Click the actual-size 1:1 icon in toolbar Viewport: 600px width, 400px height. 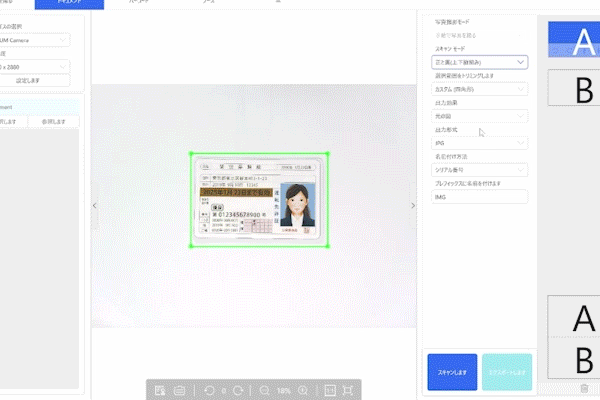tap(328, 389)
